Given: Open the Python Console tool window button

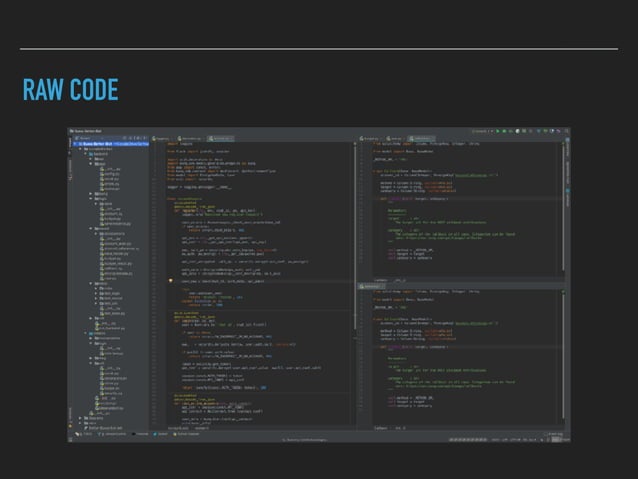Looking at the screenshot, I should [186, 434].
